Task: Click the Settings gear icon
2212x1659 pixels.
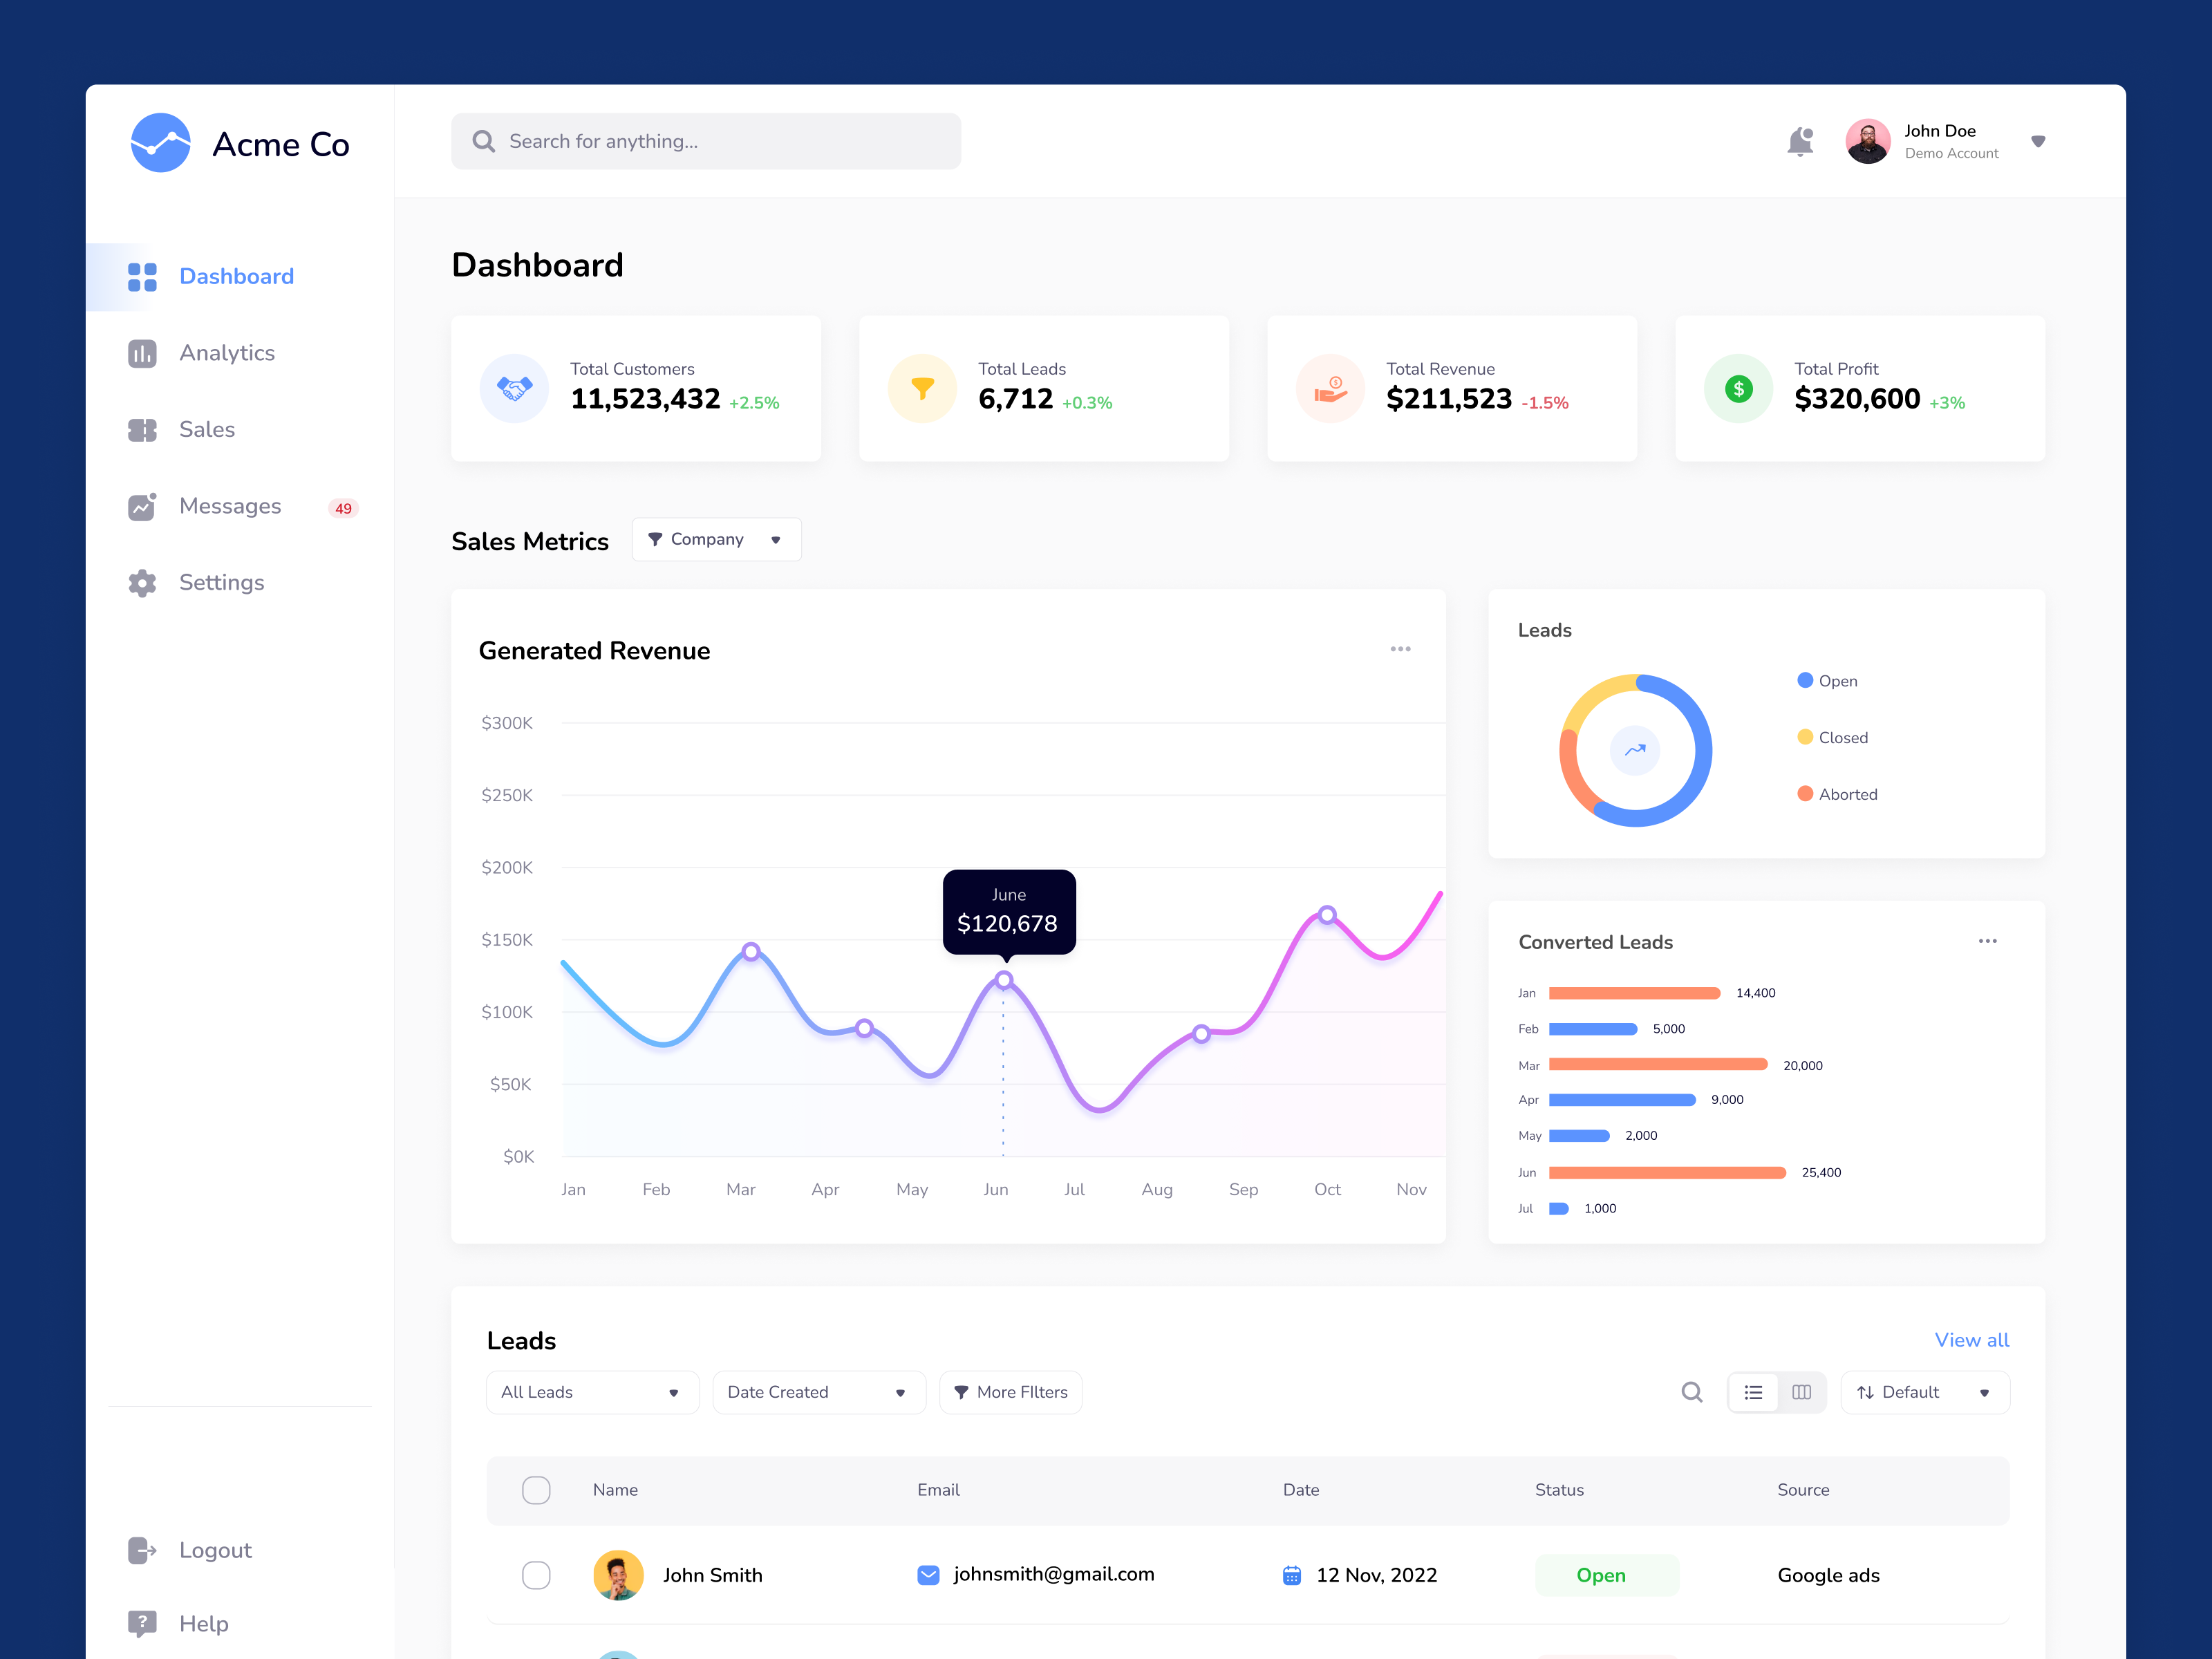Action: pos(143,583)
